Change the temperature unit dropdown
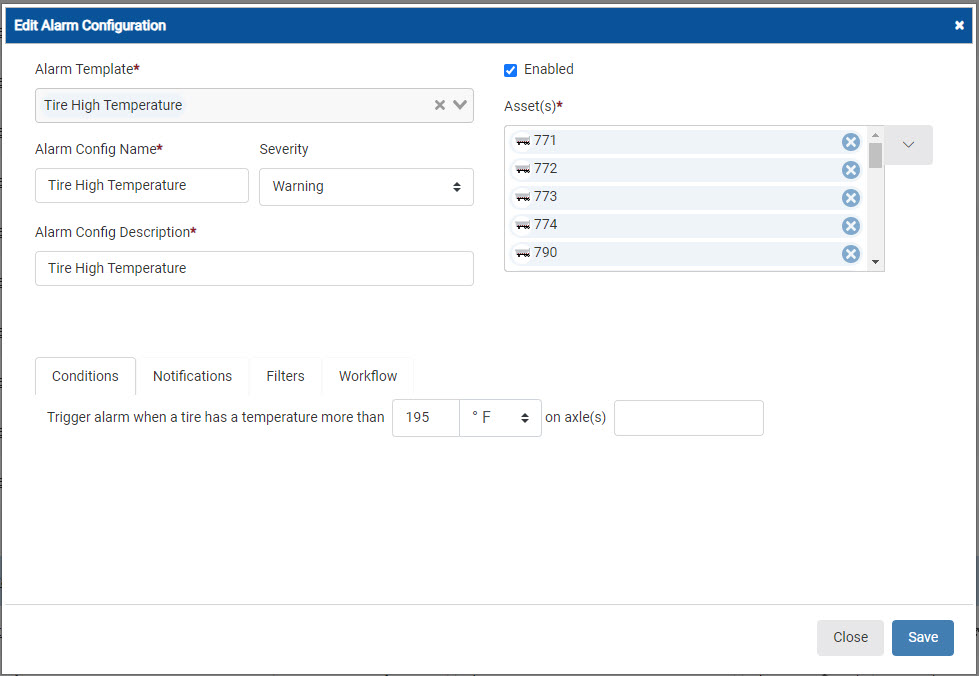 pos(500,418)
